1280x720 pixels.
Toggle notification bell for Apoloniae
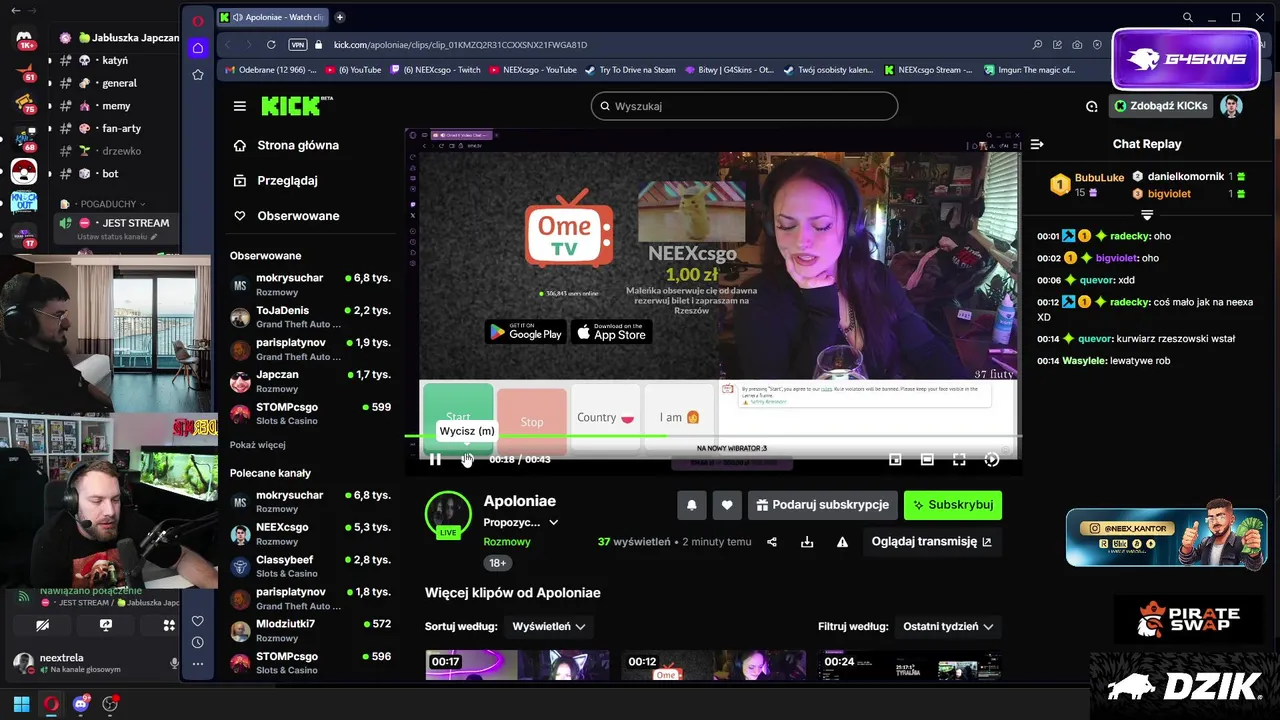[x=691, y=505]
